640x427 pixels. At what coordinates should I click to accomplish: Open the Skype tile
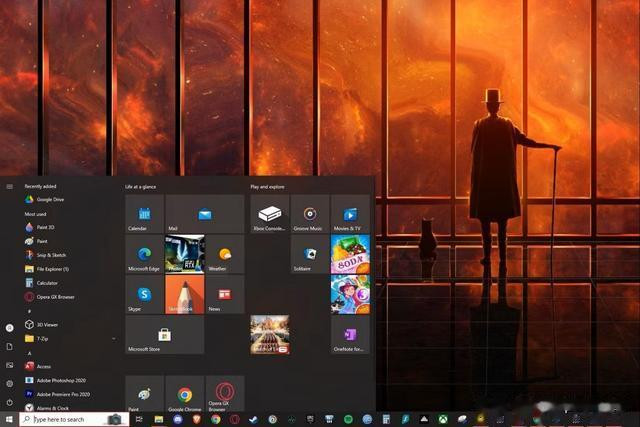point(144,294)
